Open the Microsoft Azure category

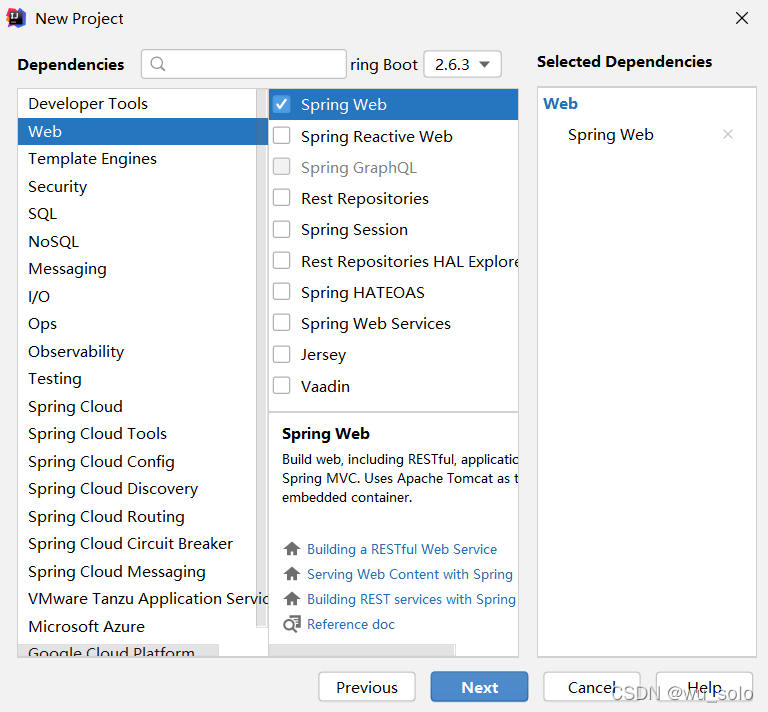pyautogui.click(x=137, y=626)
